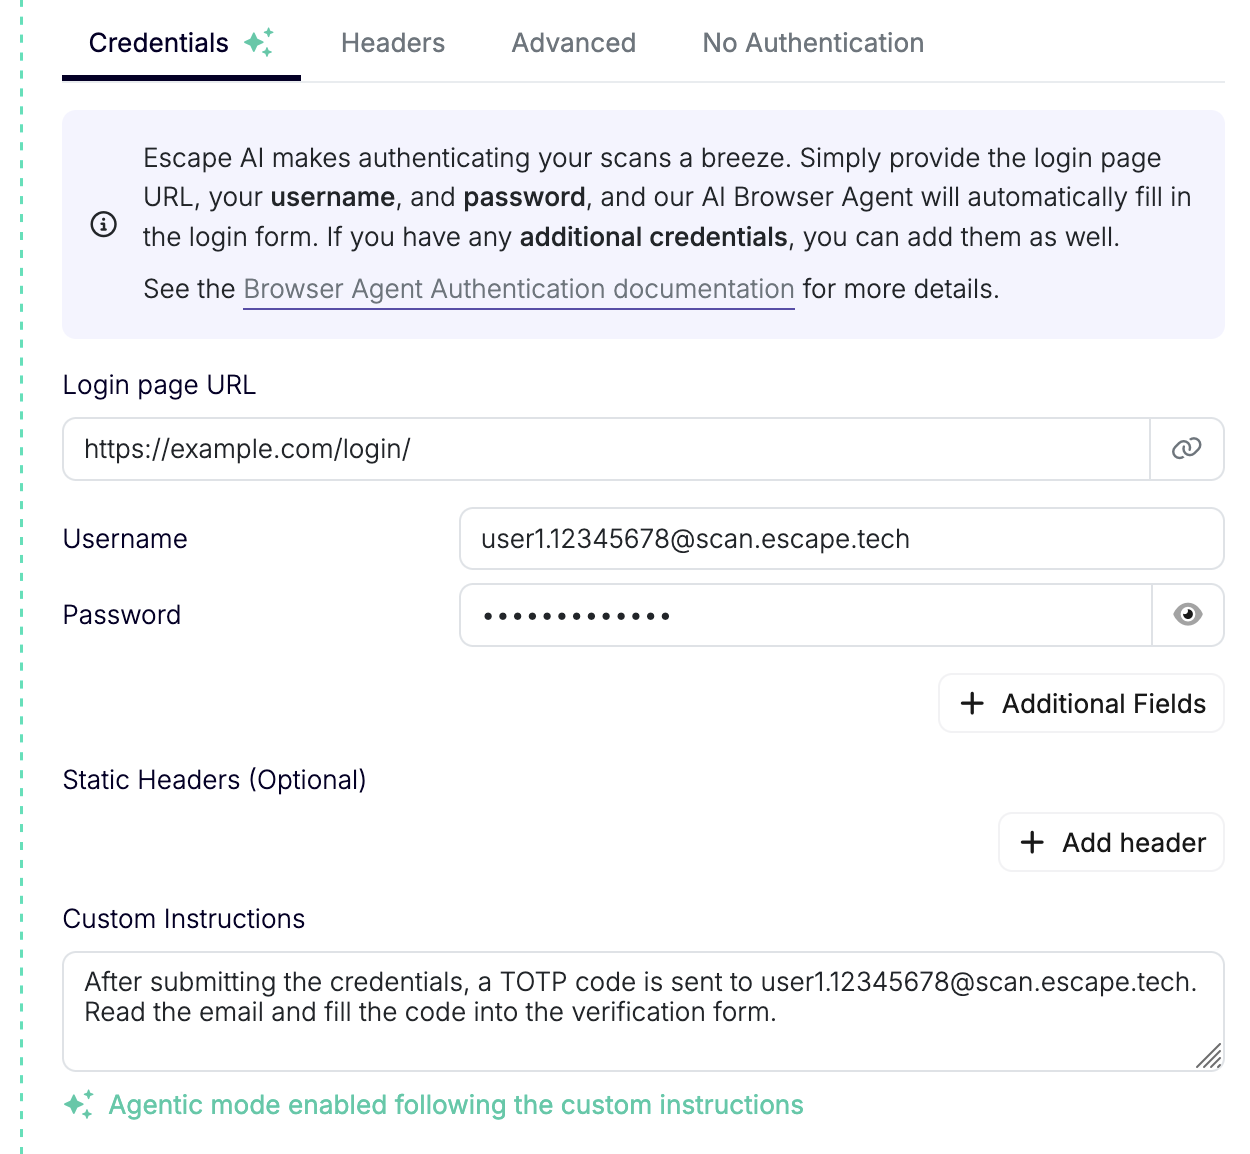The height and width of the screenshot is (1154, 1250).
Task: Select the No Authentication tab
Action: tap(812, 42)
